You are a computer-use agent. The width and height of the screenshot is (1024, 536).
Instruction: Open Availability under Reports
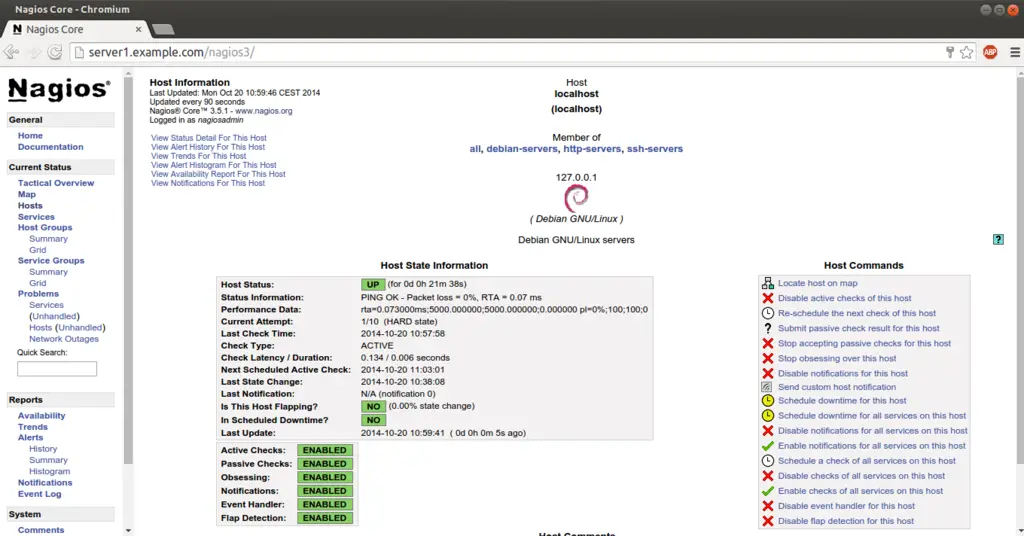coord(42,416)
